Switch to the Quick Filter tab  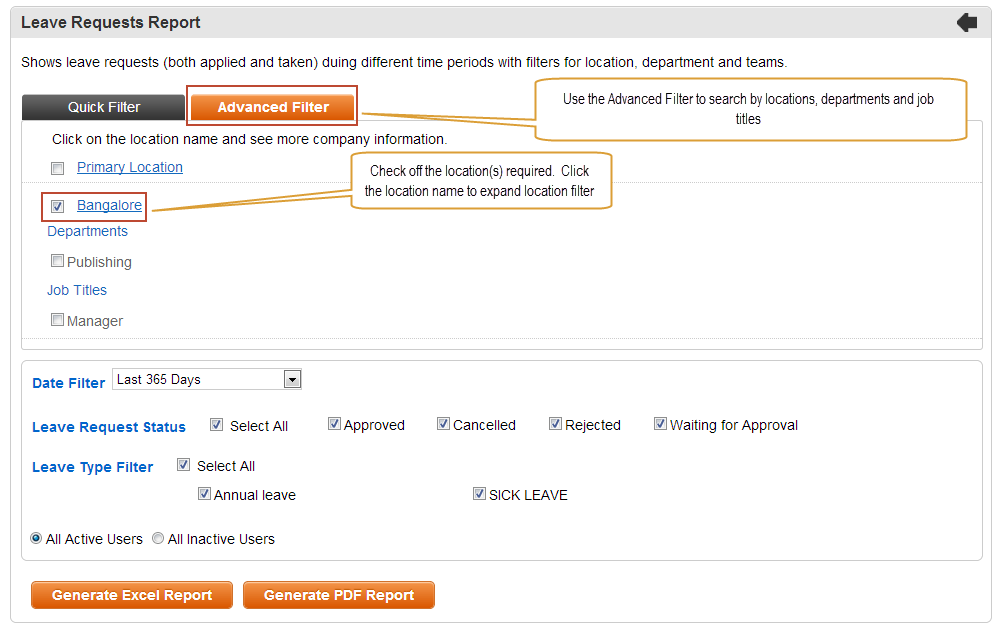(103, 107)
